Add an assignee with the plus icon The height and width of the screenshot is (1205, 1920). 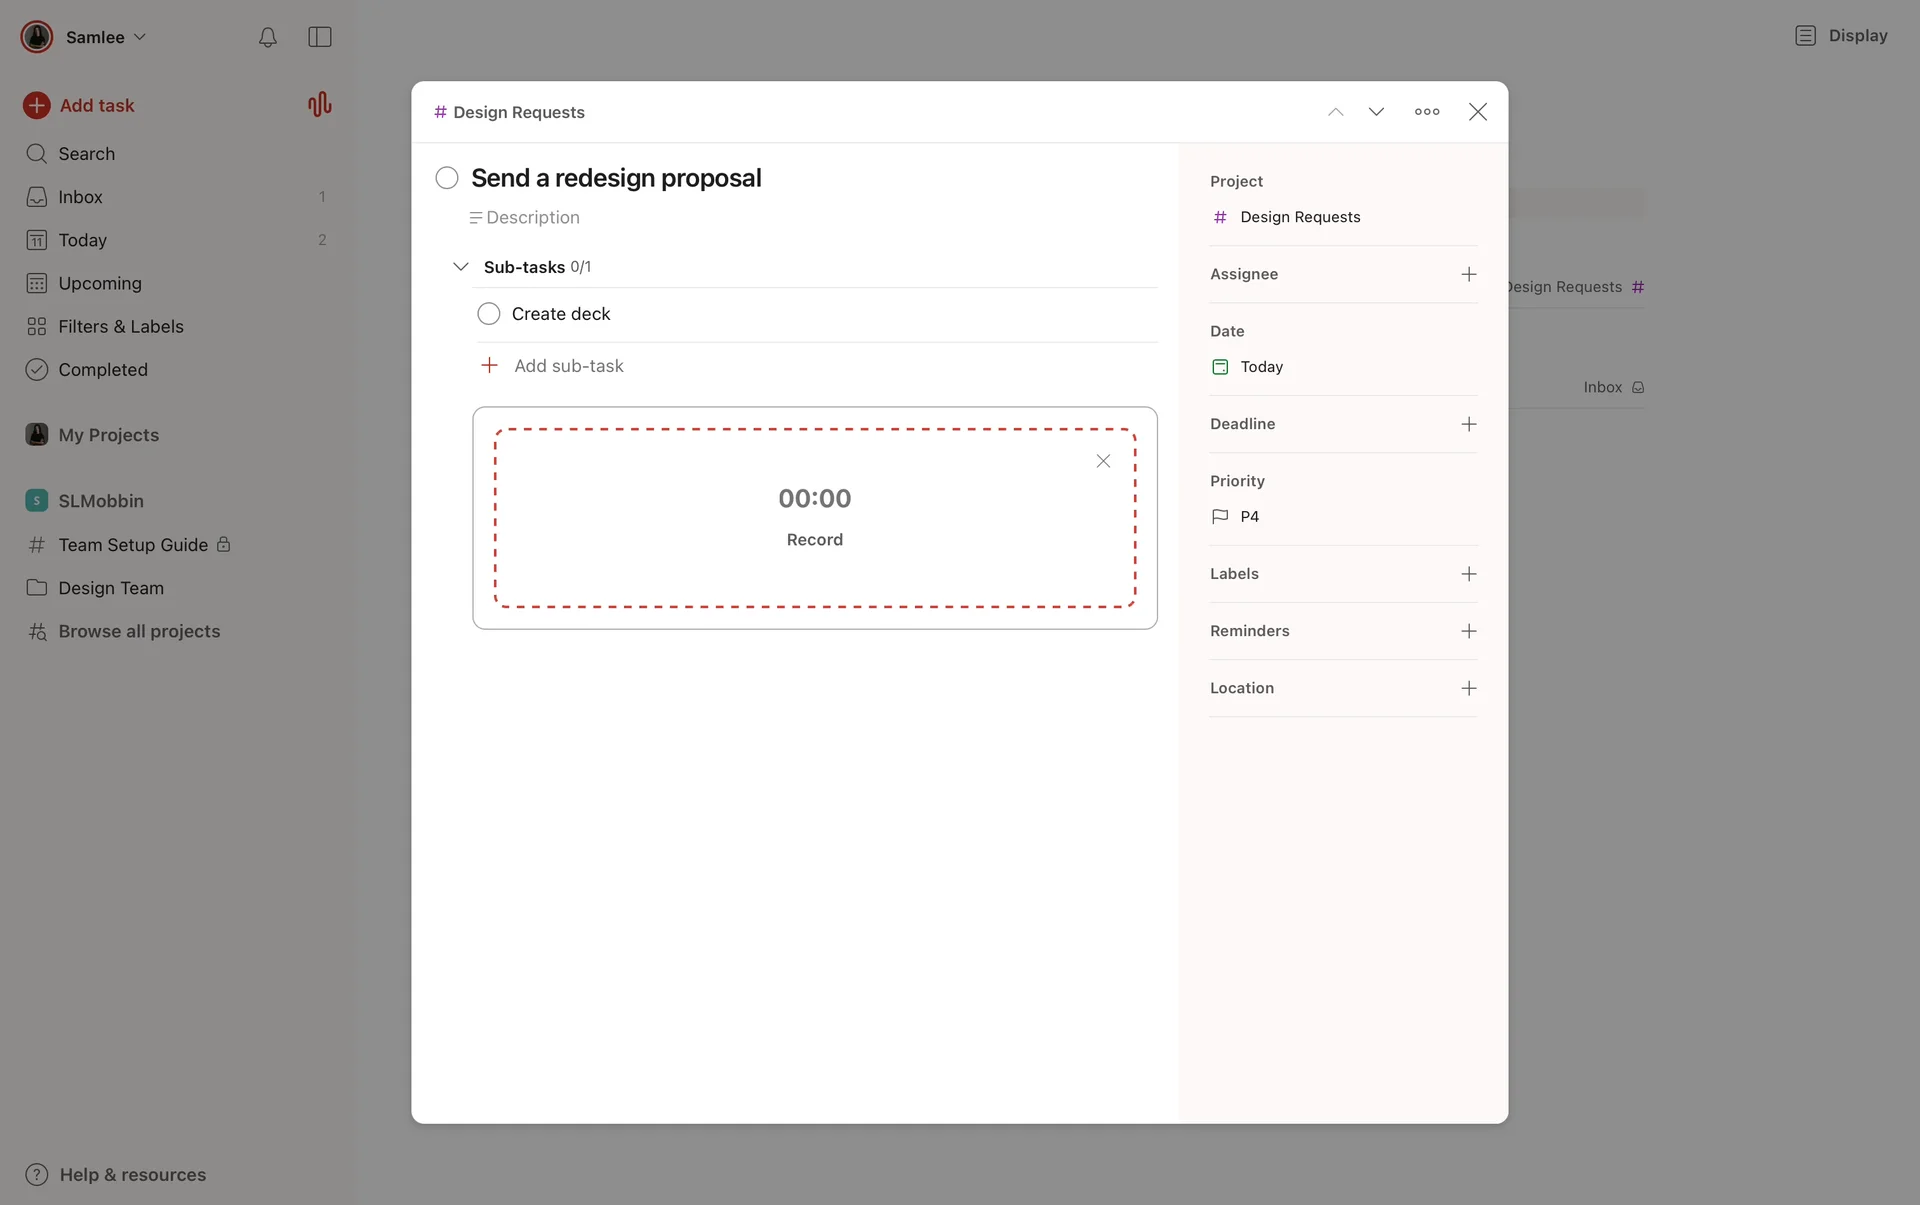[1468, 274]
